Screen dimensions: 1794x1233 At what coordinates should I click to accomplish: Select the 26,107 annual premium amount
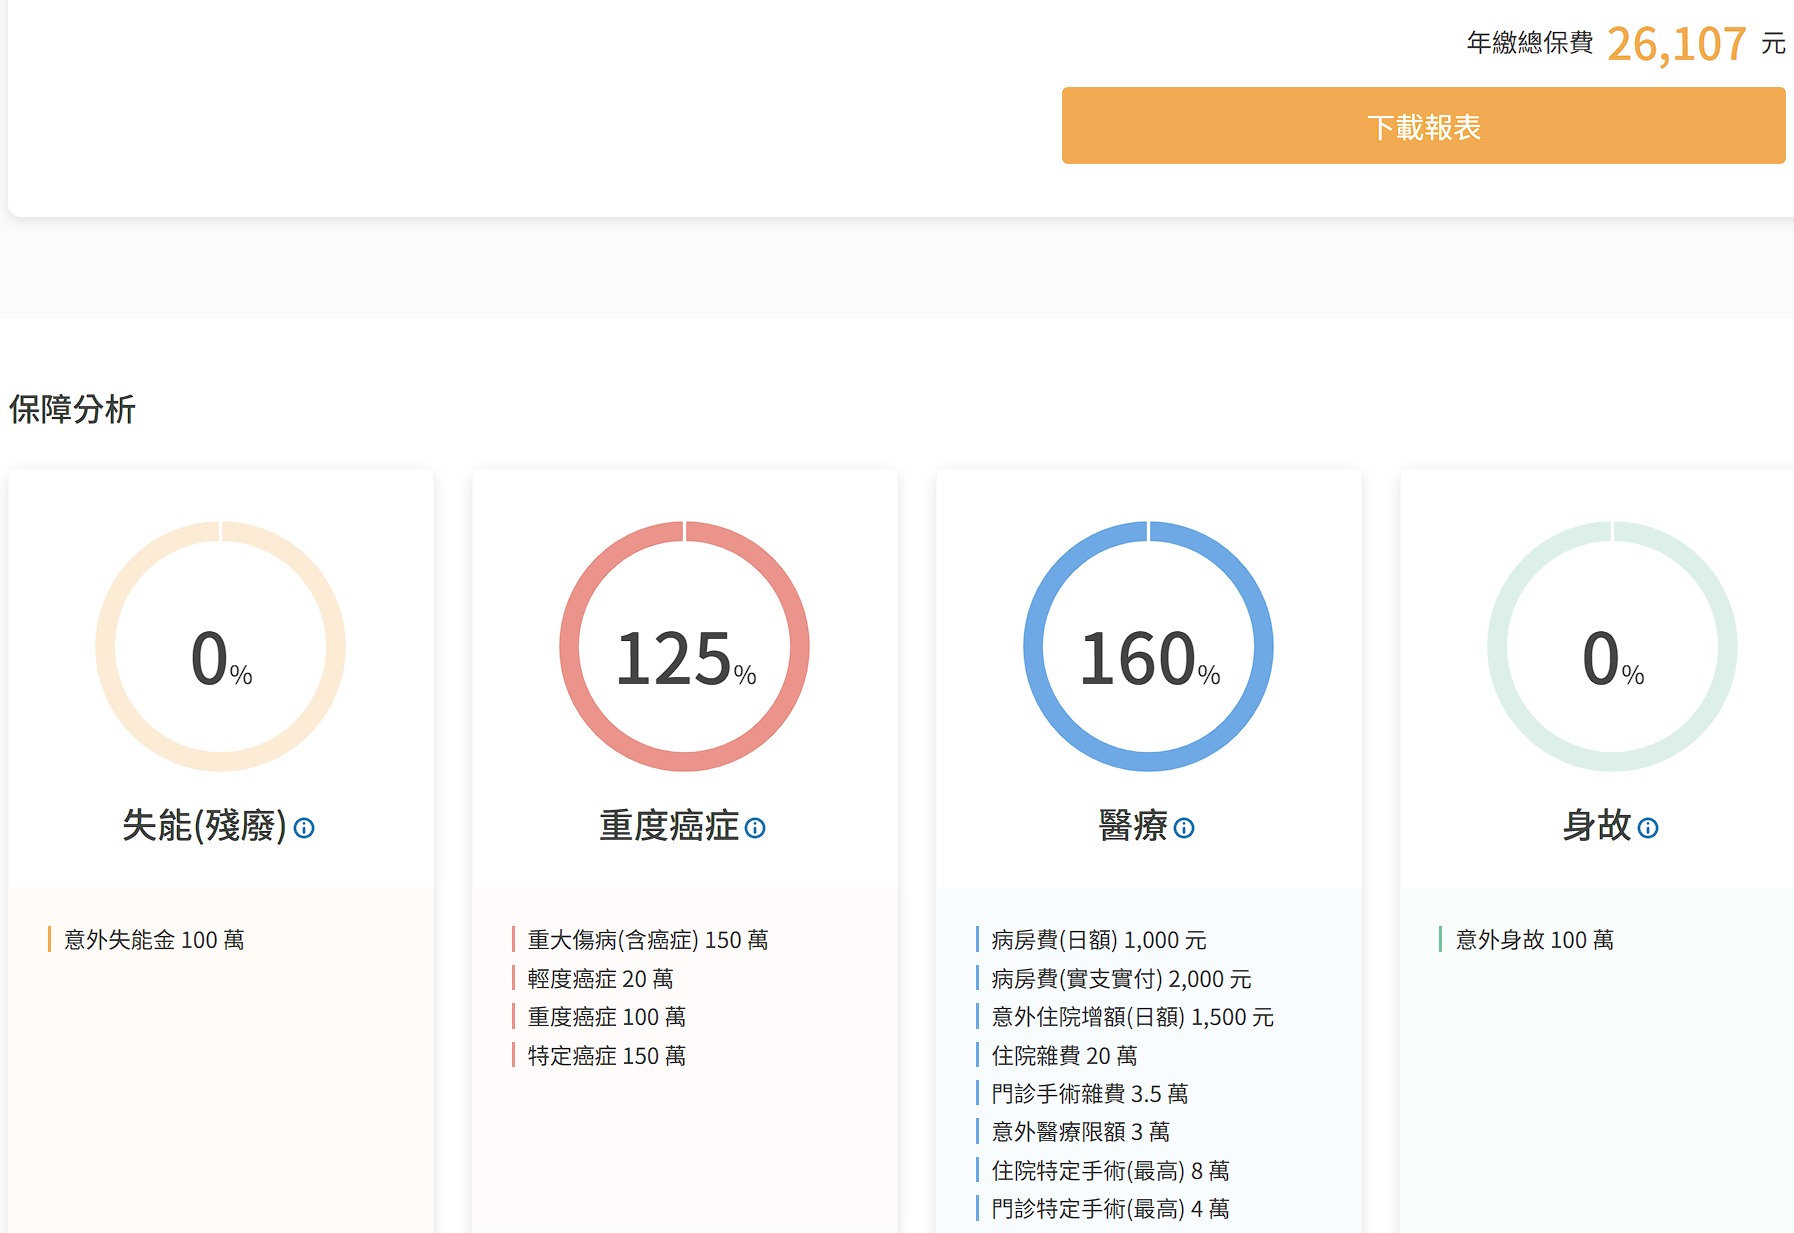[x=1677, y=44]
